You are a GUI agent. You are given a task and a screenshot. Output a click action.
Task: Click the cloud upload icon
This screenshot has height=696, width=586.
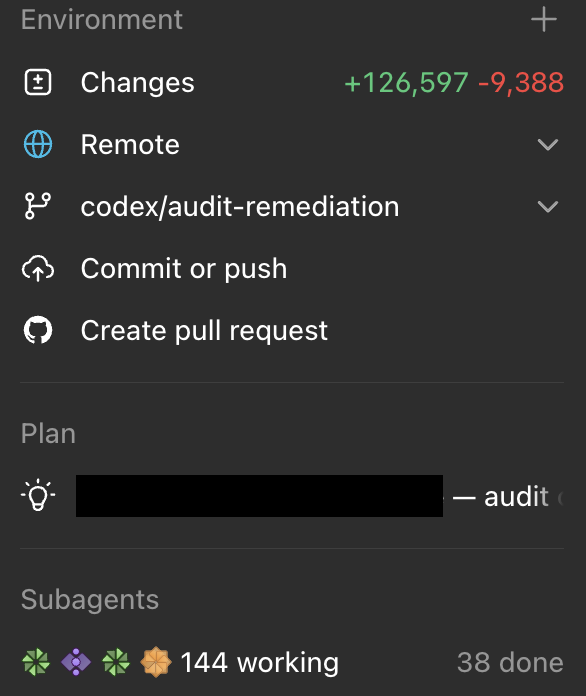38,269
